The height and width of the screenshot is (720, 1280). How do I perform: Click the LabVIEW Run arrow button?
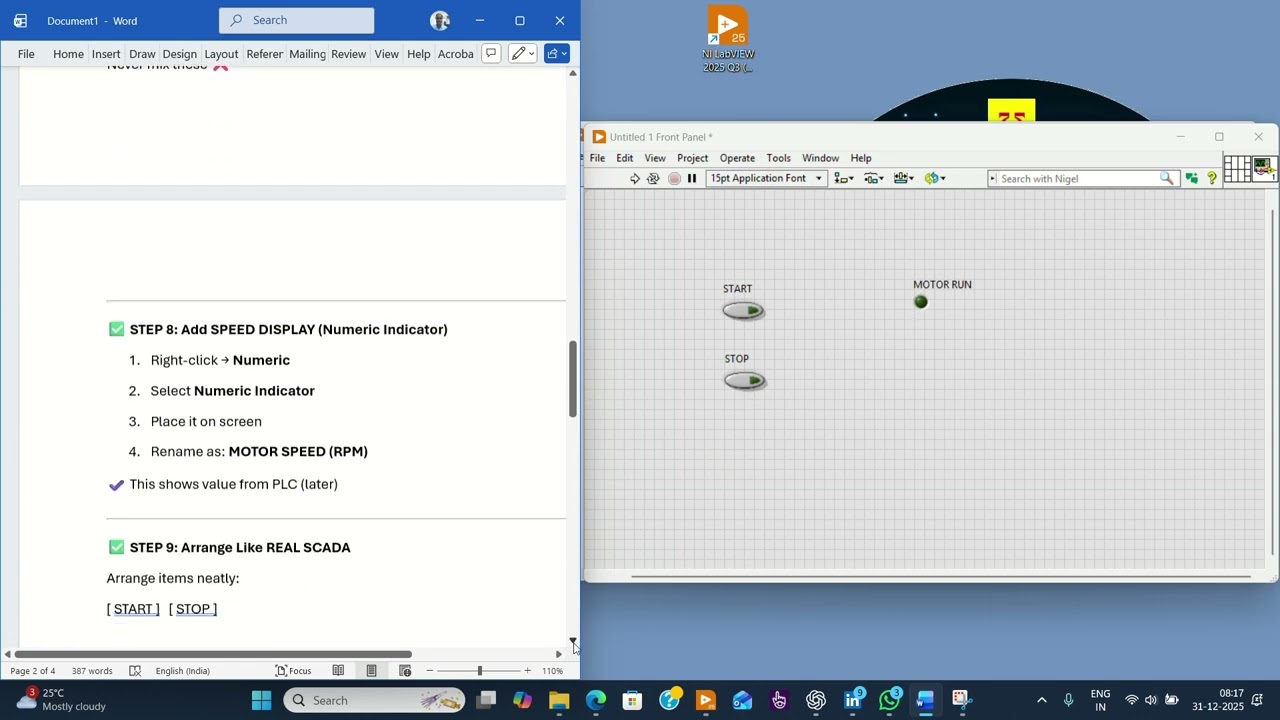[634, 178]
